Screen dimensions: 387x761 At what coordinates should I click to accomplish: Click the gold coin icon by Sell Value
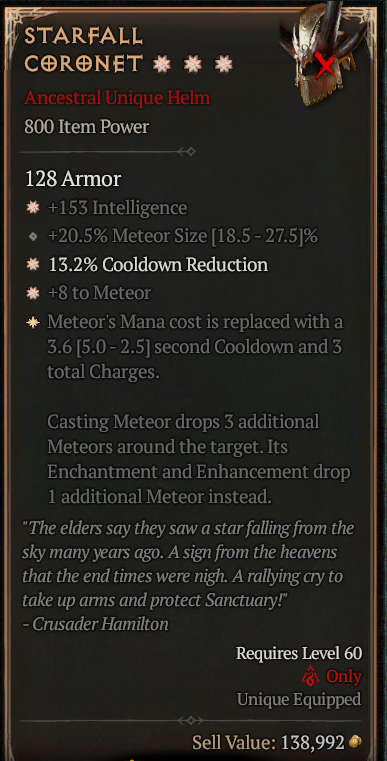355,742
